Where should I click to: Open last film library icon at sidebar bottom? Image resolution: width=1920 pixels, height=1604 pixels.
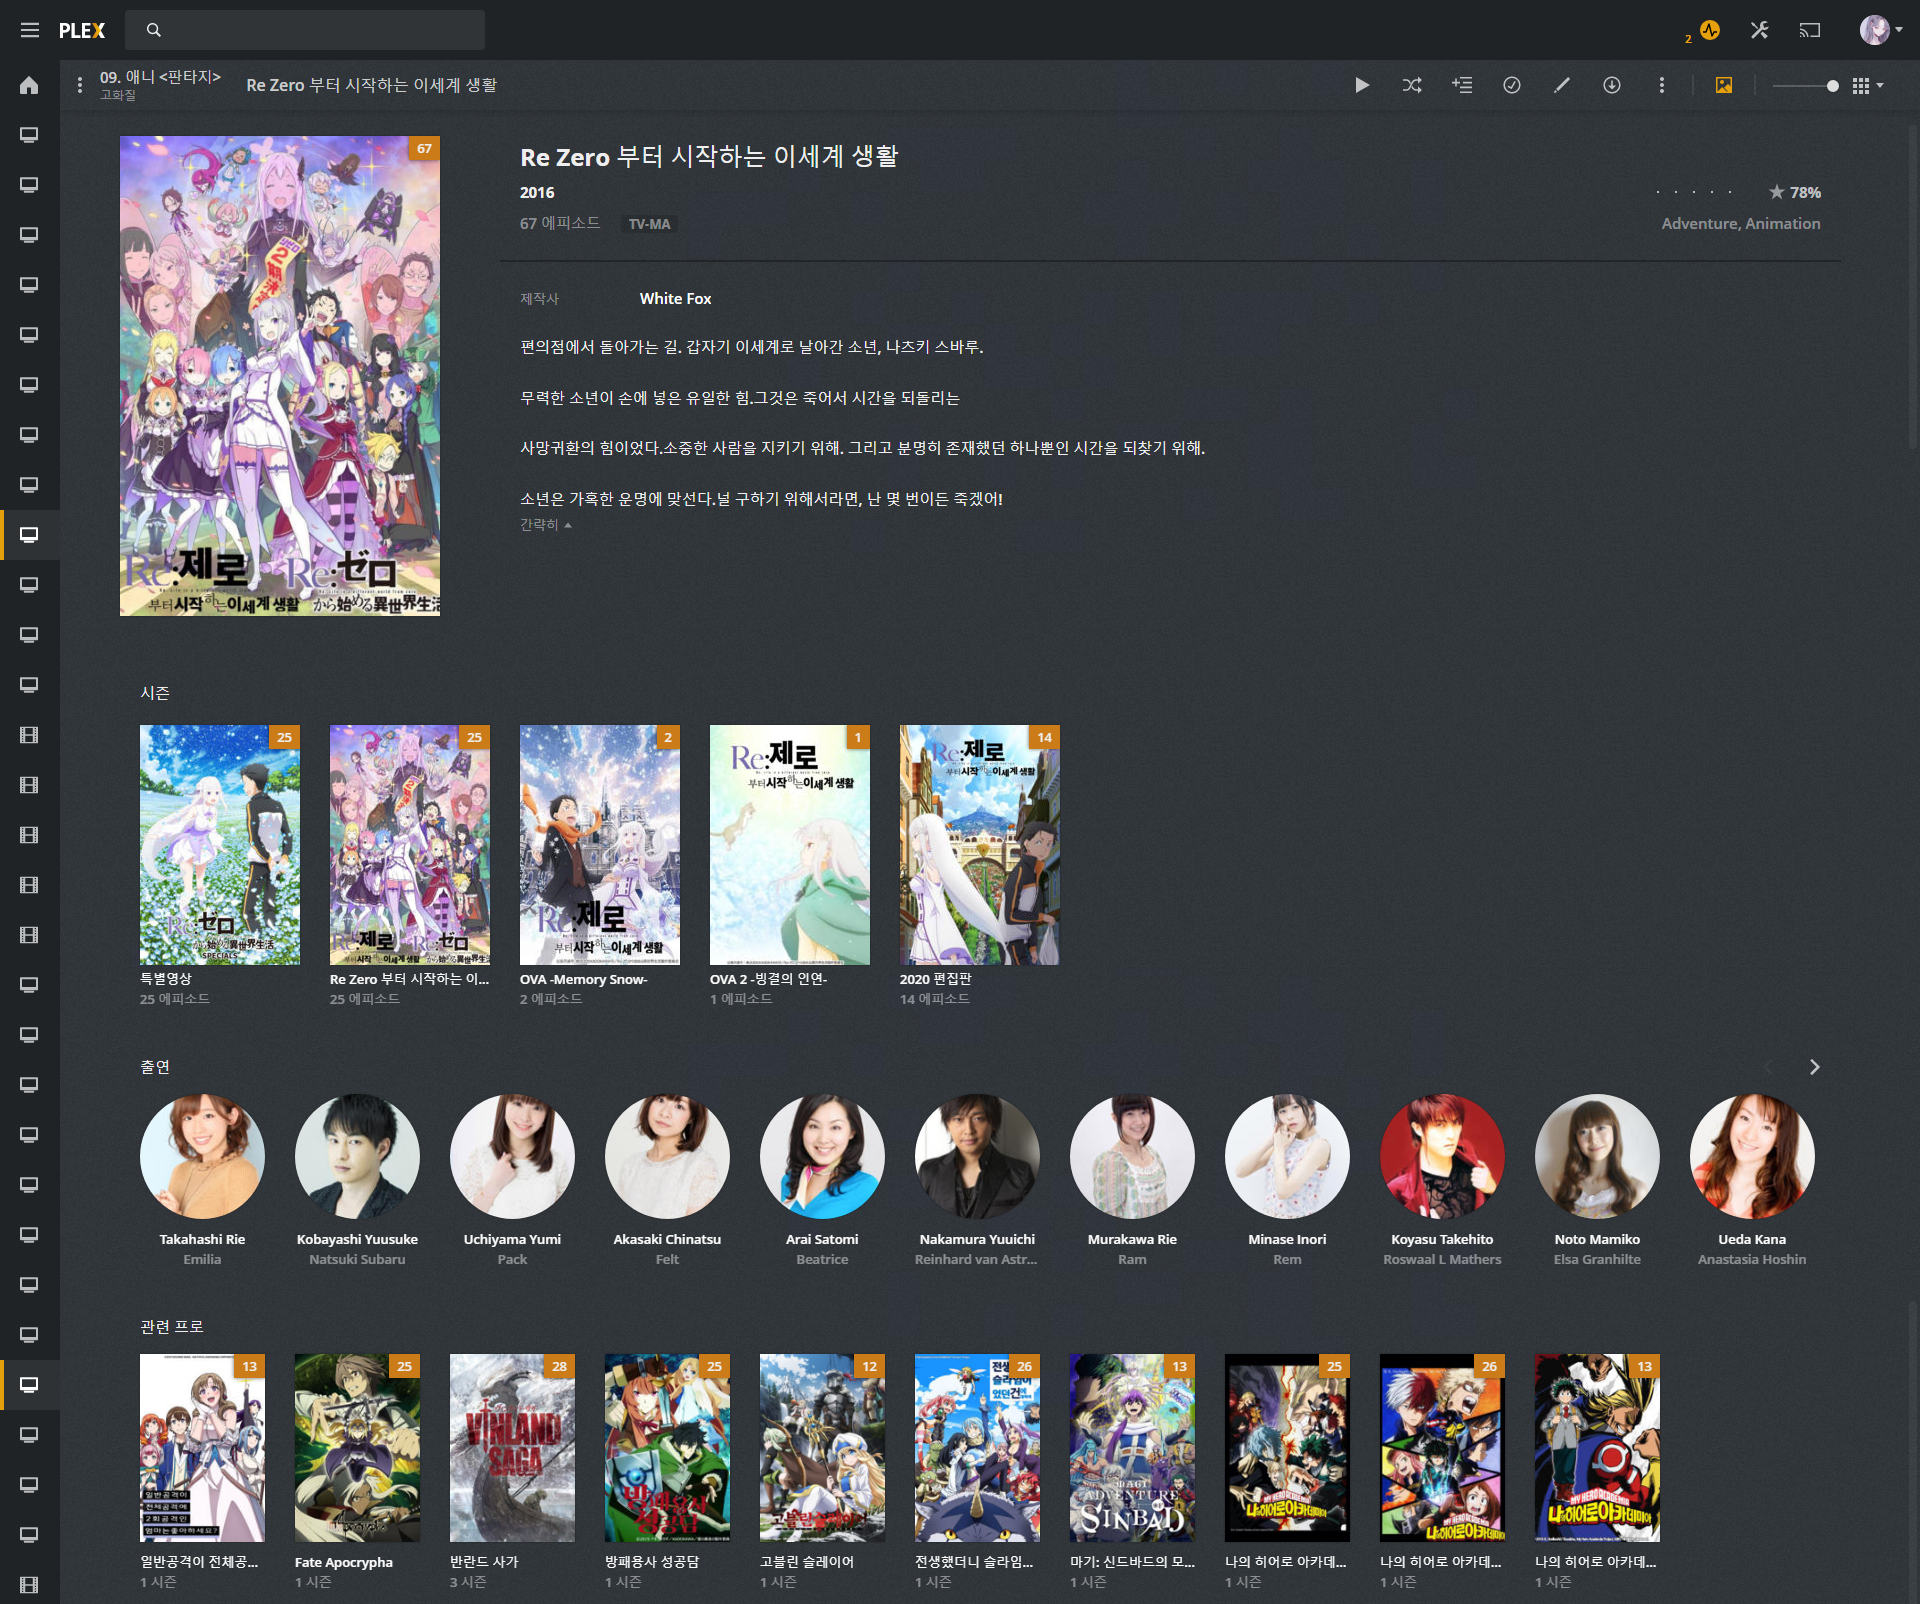29,1585
